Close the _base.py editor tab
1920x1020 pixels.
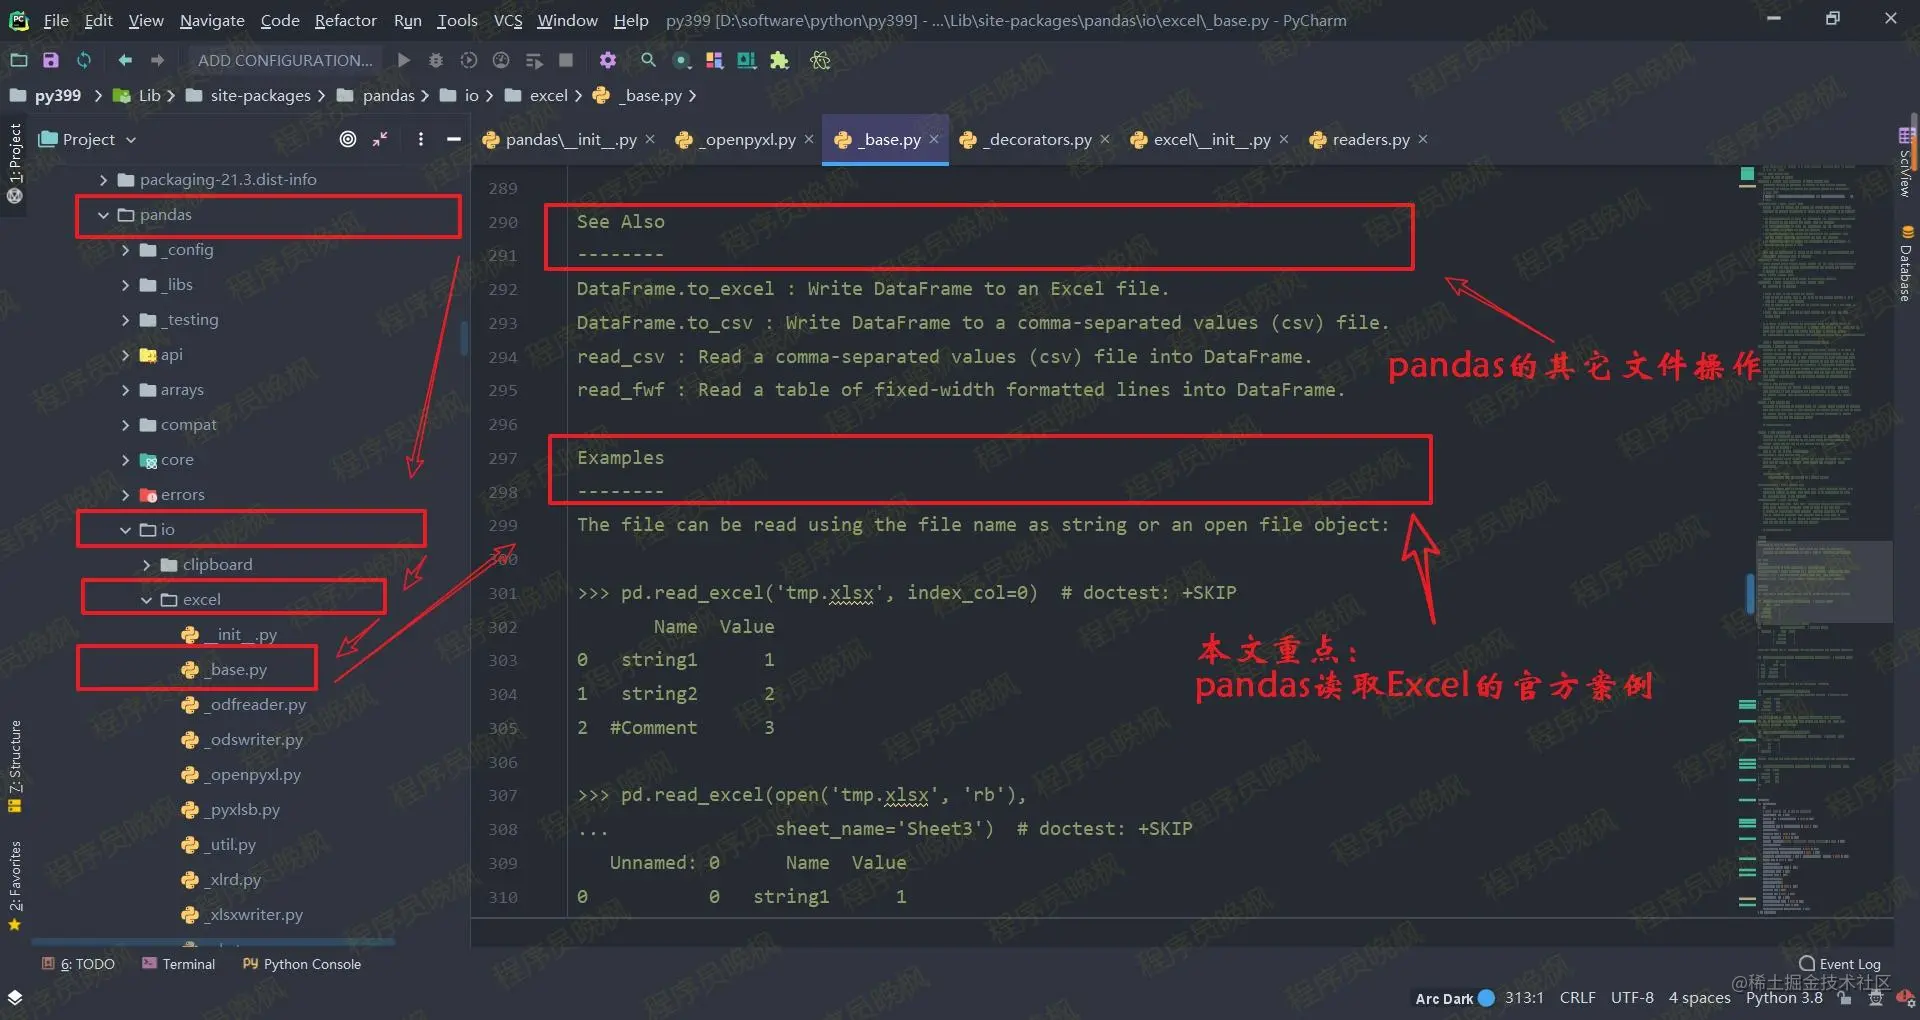(x=934, y=139)
